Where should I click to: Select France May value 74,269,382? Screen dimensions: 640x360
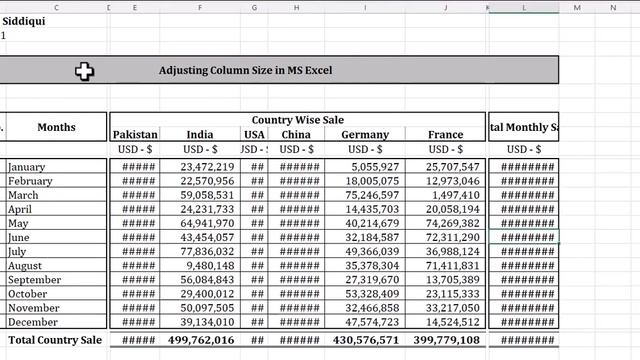point(445,223)
